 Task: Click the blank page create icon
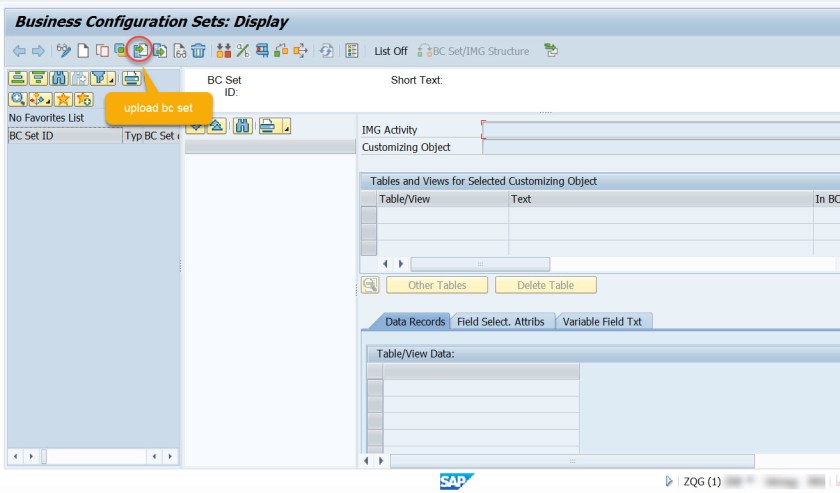point(83,51)
